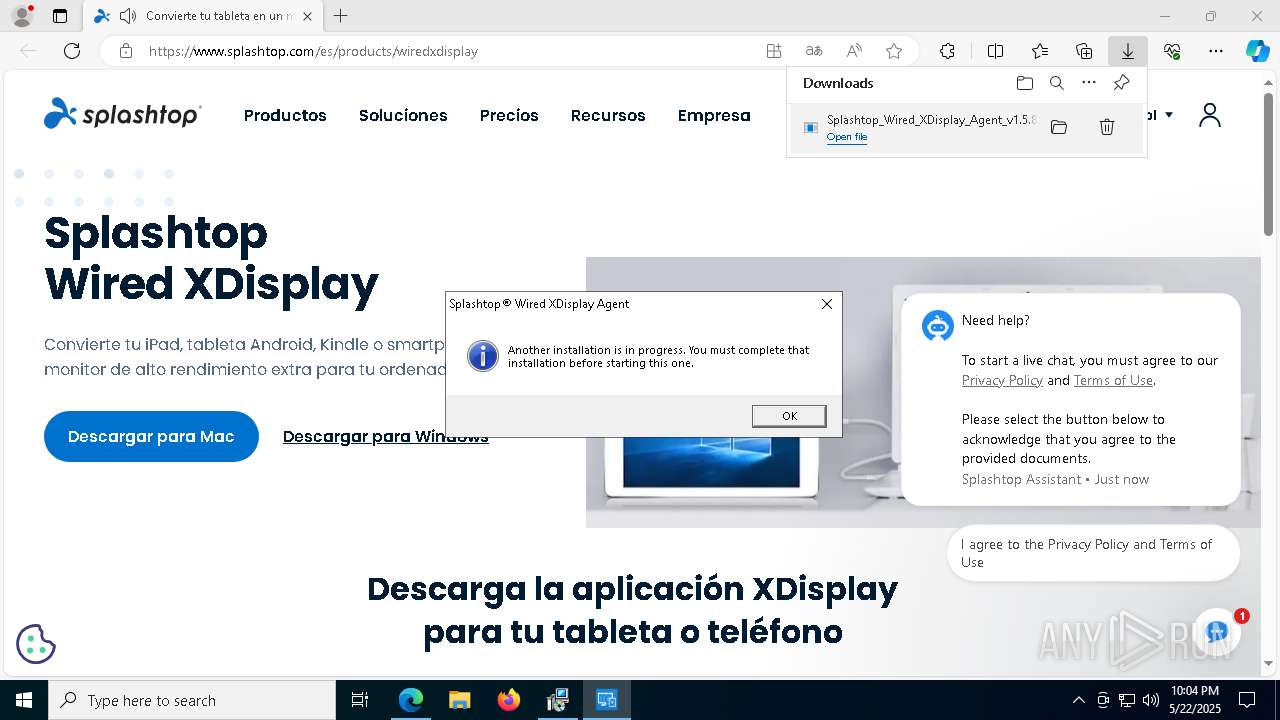Open the Copilot sidebar icon
1280x720 pixels.
pyautogui.click(x=1257, y=51)
